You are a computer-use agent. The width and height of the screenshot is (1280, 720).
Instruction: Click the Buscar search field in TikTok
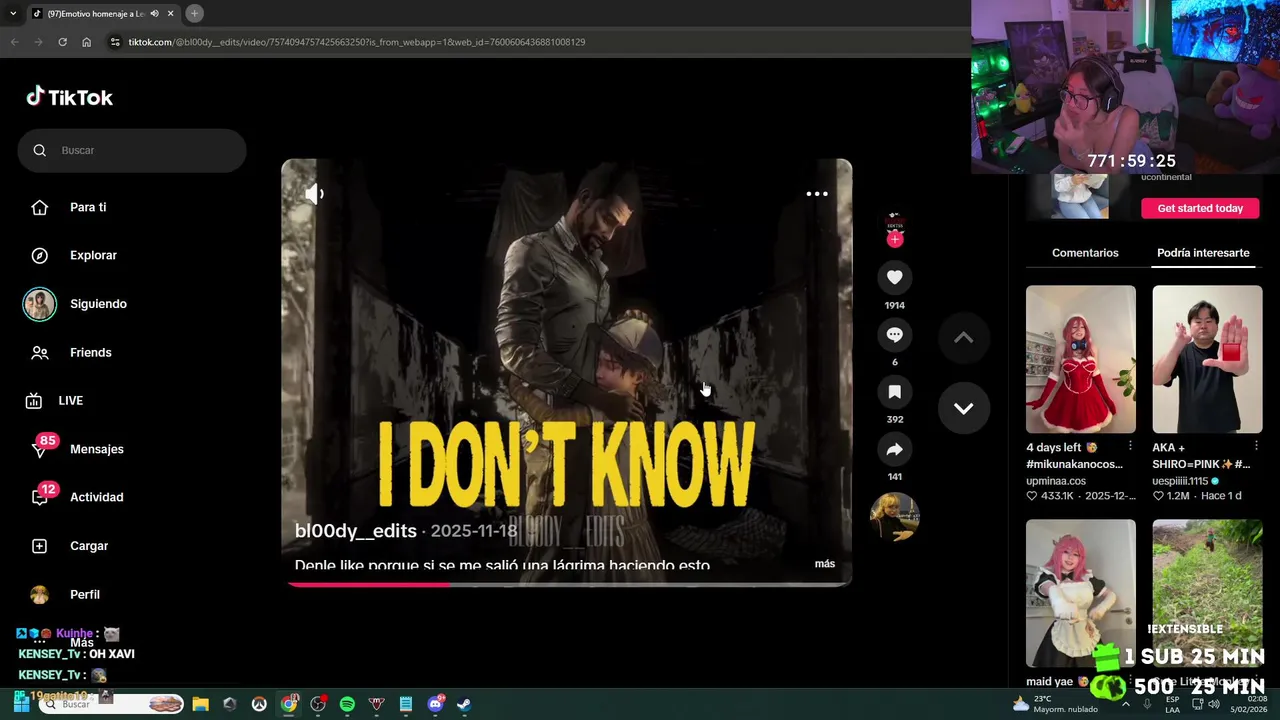pyautogui.click(x=132, y=150)
